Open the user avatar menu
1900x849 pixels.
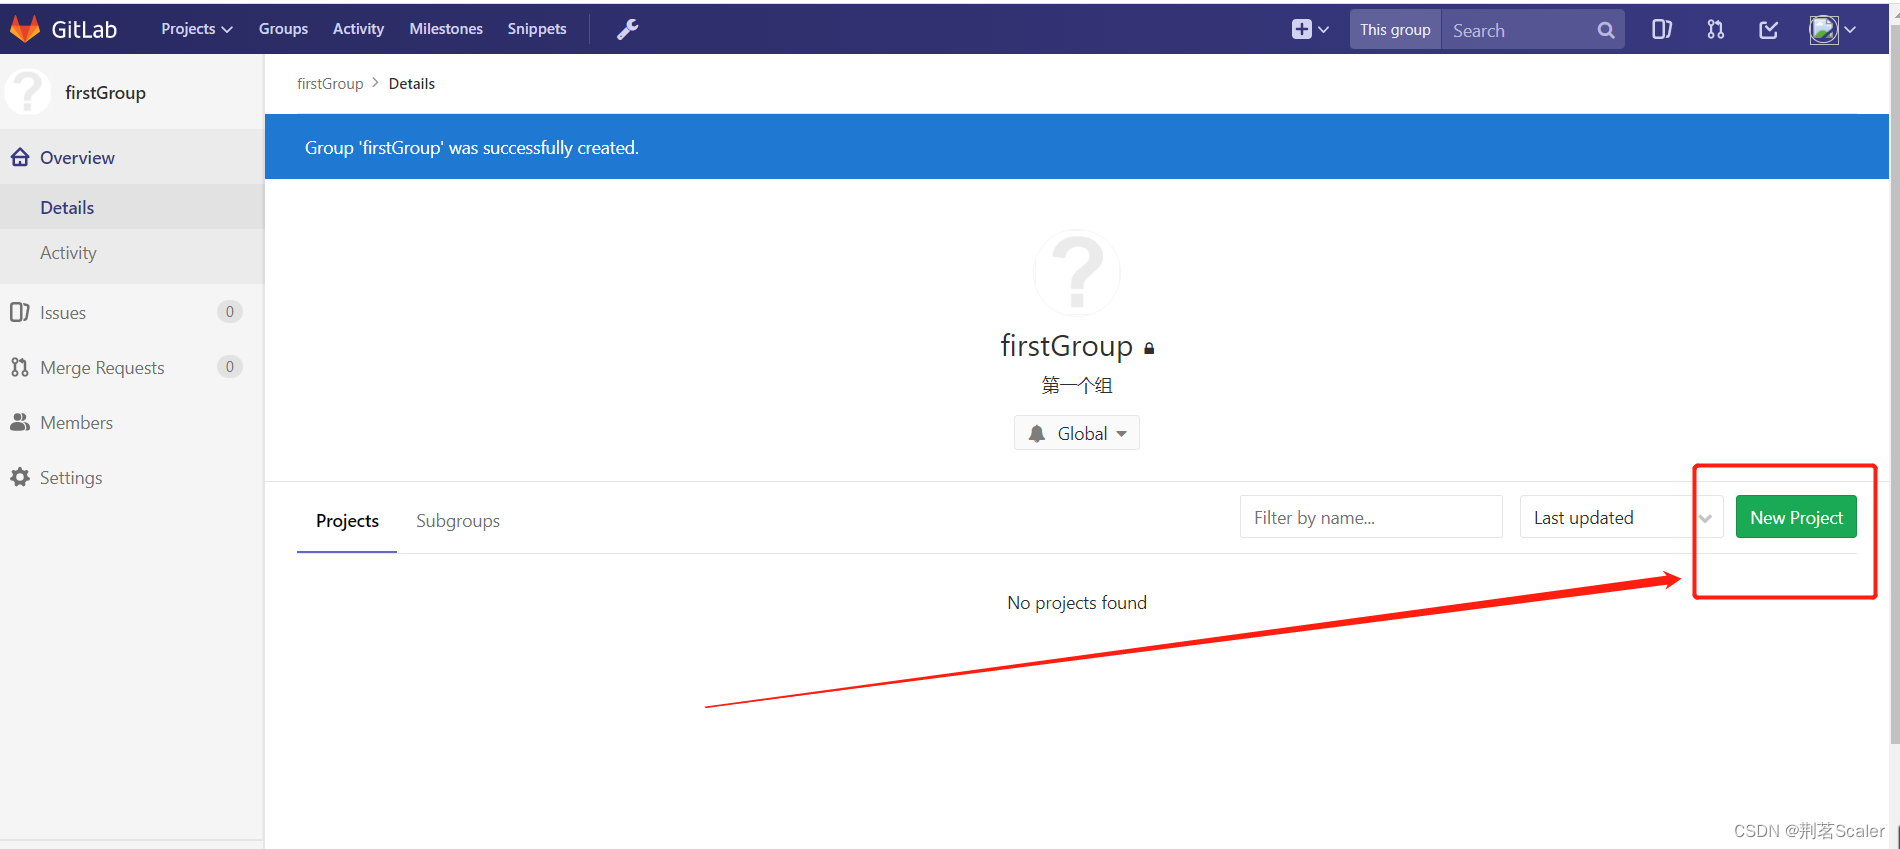coord(1832,29)
